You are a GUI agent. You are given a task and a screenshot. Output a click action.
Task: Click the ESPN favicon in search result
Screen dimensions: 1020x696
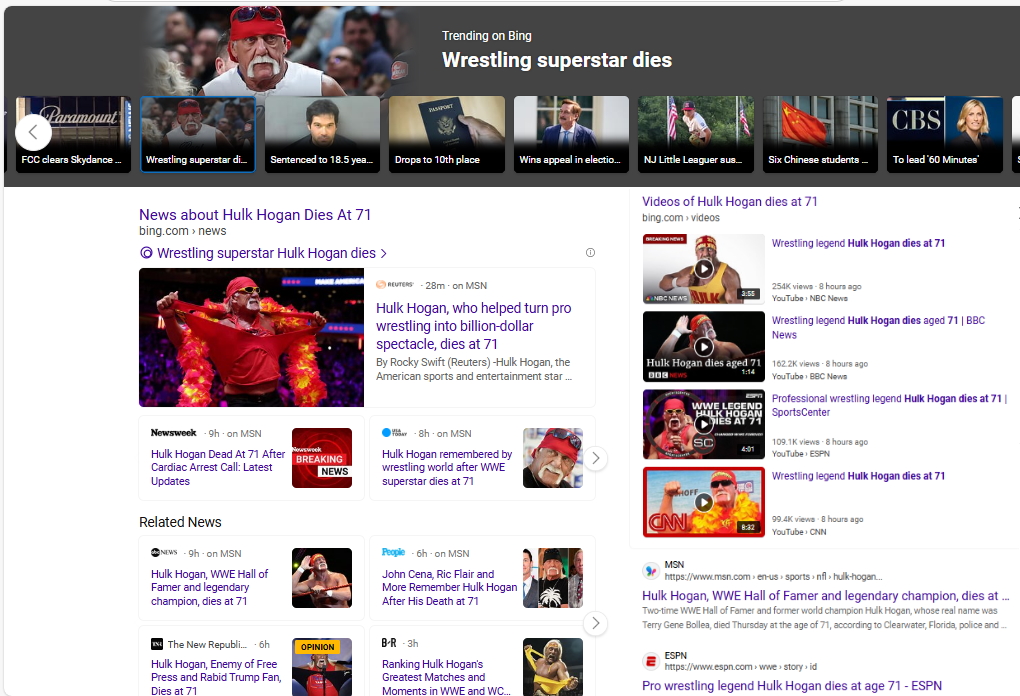tap(651, 661)
